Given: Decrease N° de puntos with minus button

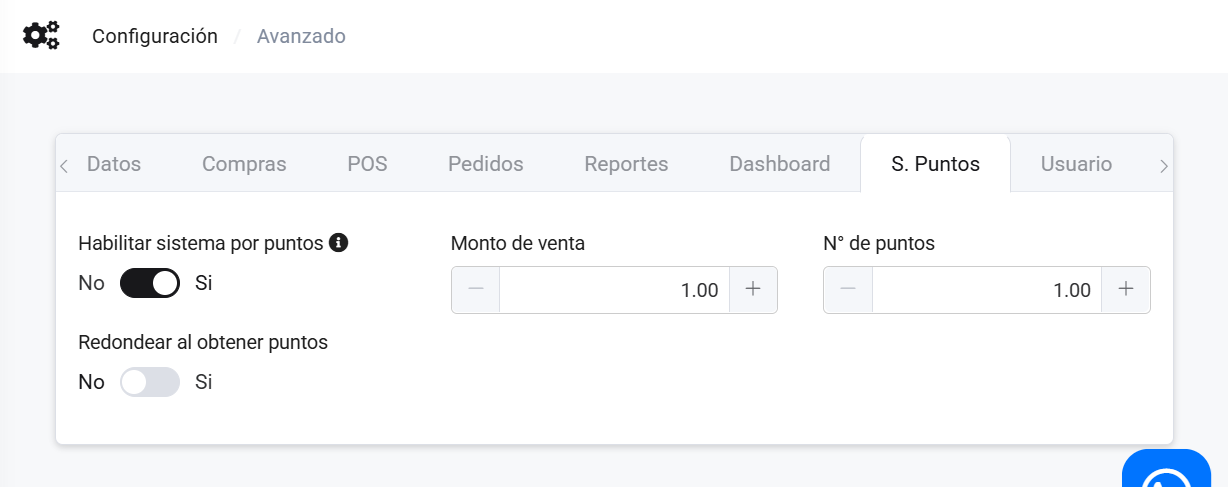Looking at the screenshot, I should [848, 290].
